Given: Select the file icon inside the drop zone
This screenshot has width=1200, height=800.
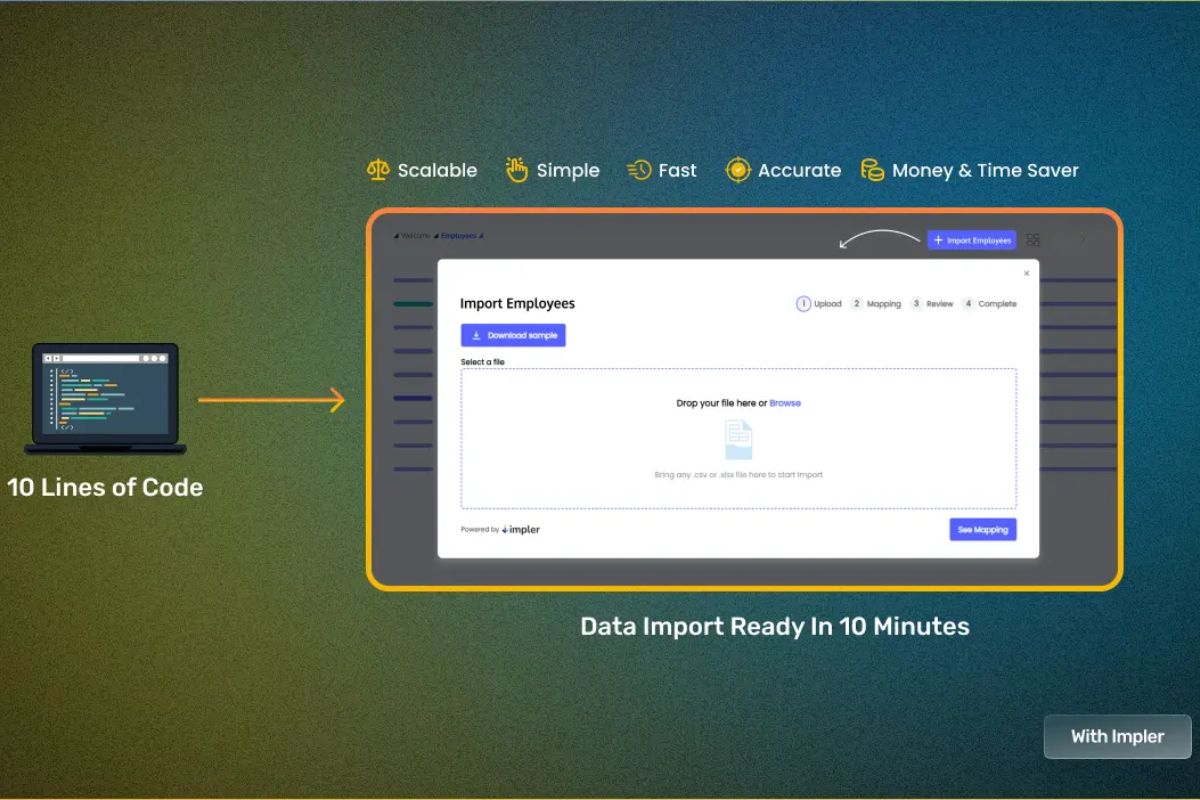Looking at the screenshot, I should [739, 440].
